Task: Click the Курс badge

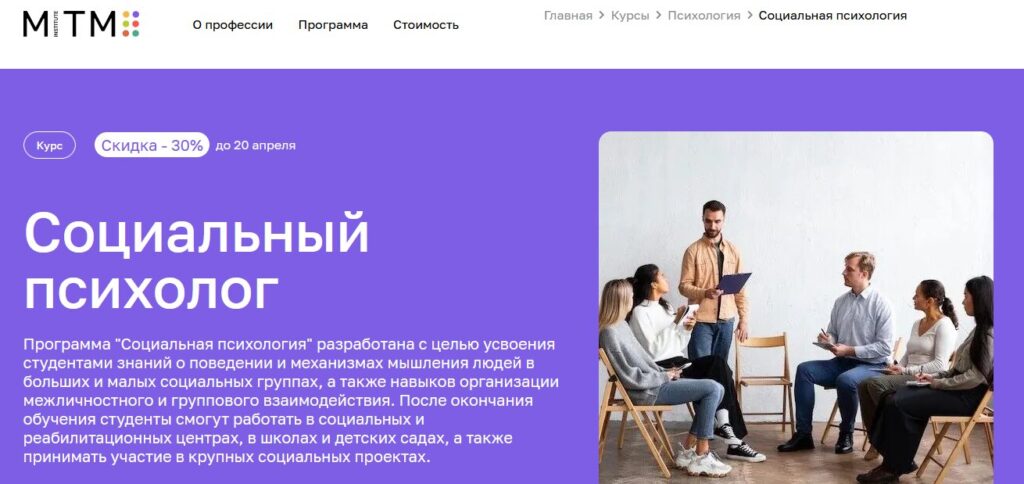Action: coord(50,145)
